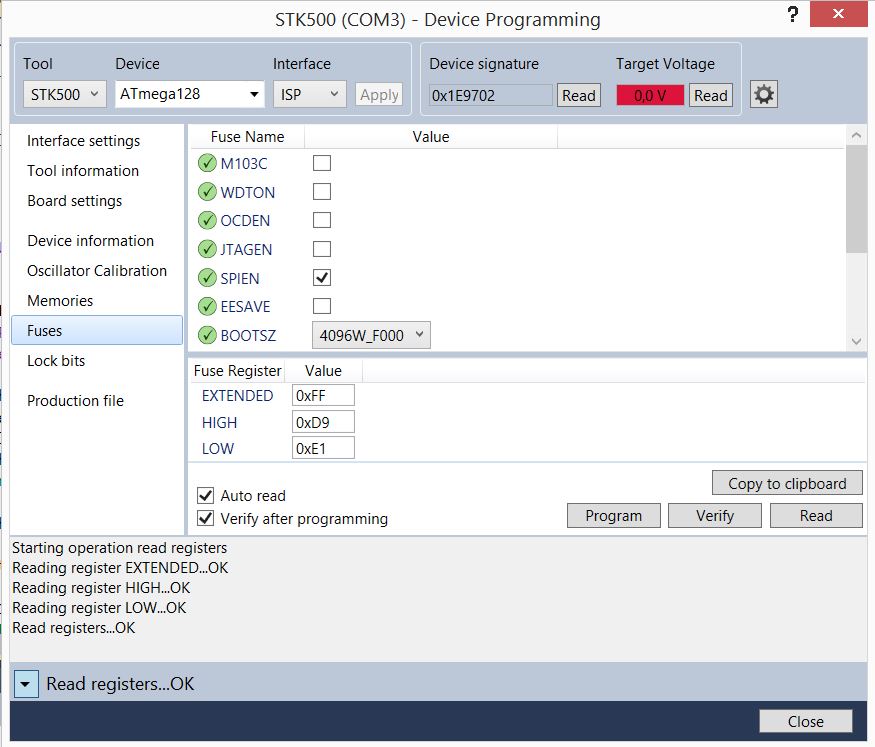Click log line 'Reading register HIGH...OK'

[101, 587]
